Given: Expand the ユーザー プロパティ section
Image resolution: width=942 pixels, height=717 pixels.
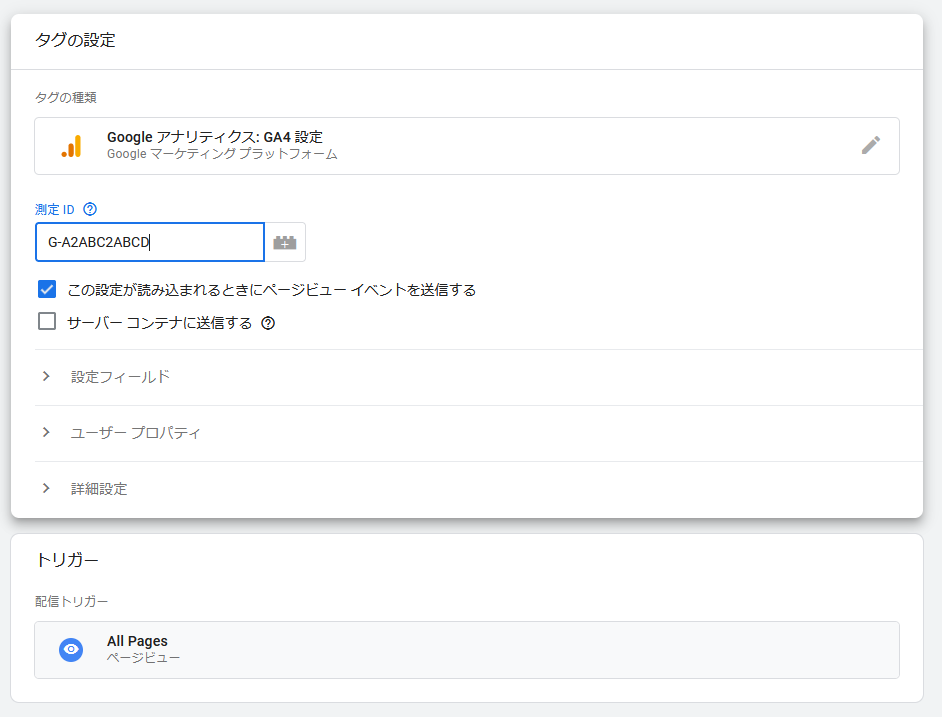Looking at the screenshot, I should coord(479,433).
